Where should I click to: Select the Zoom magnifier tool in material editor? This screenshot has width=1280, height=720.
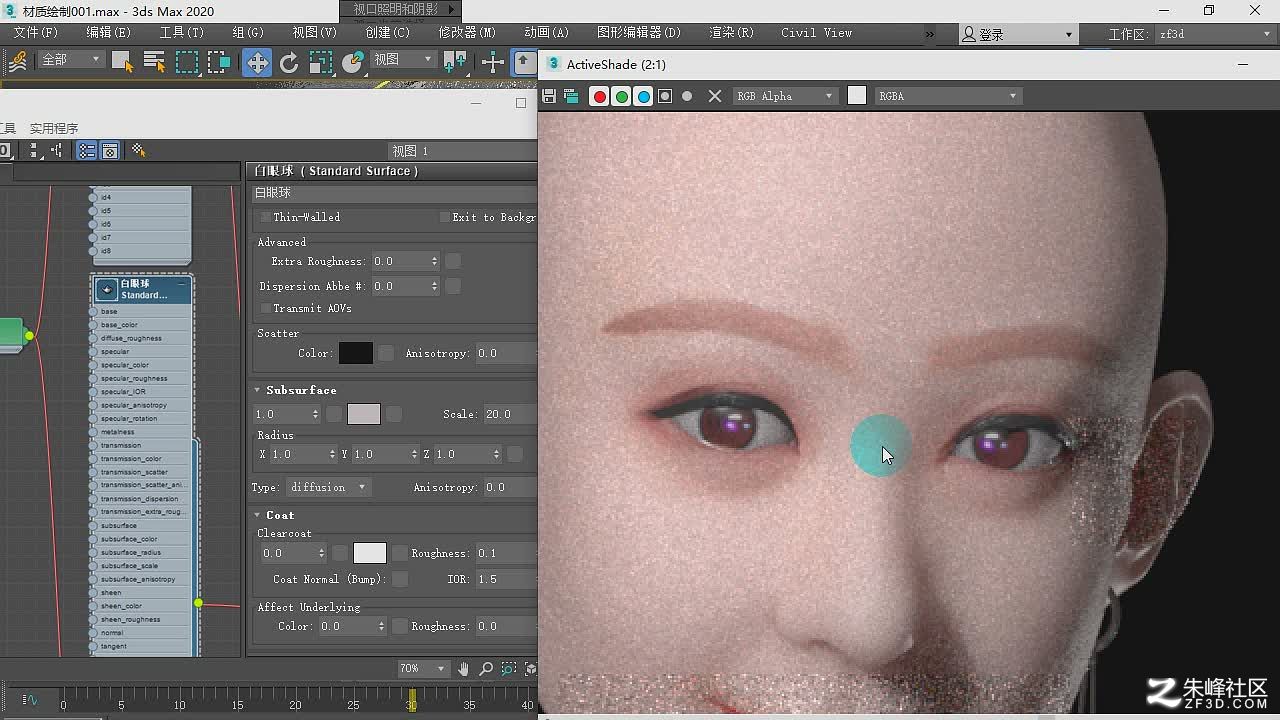click(x=486, y=668)
